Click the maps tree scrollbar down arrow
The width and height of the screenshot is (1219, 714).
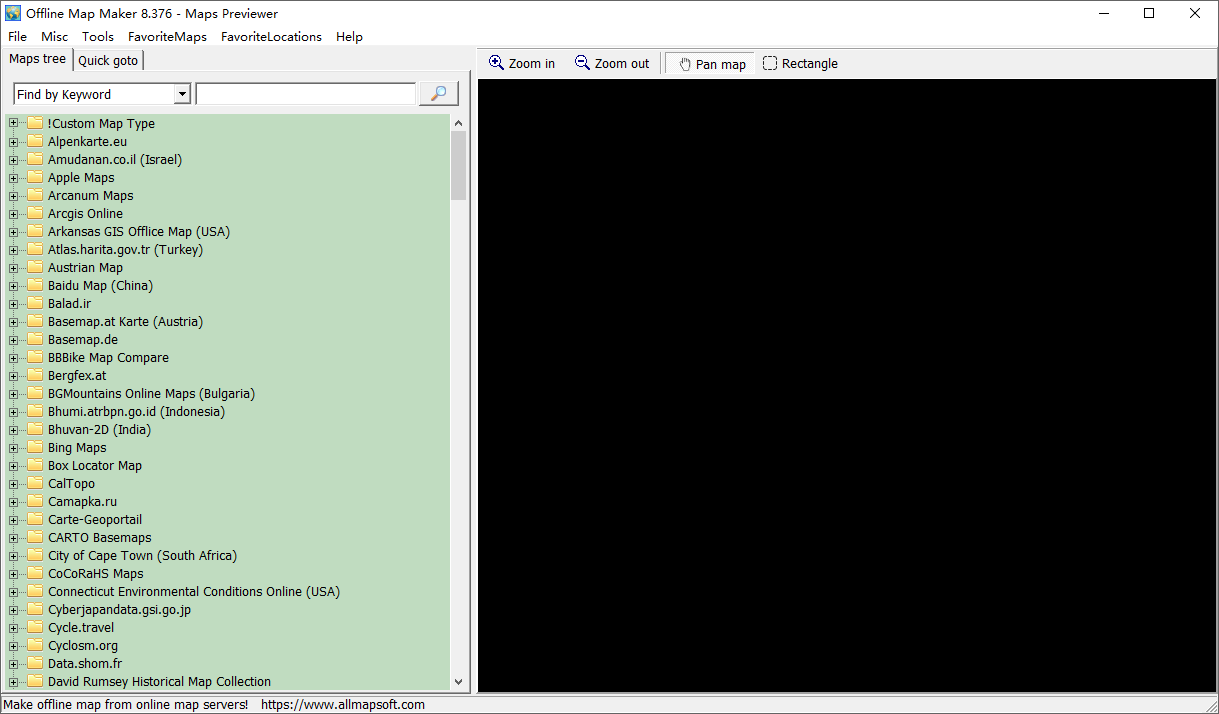point(459,682)
